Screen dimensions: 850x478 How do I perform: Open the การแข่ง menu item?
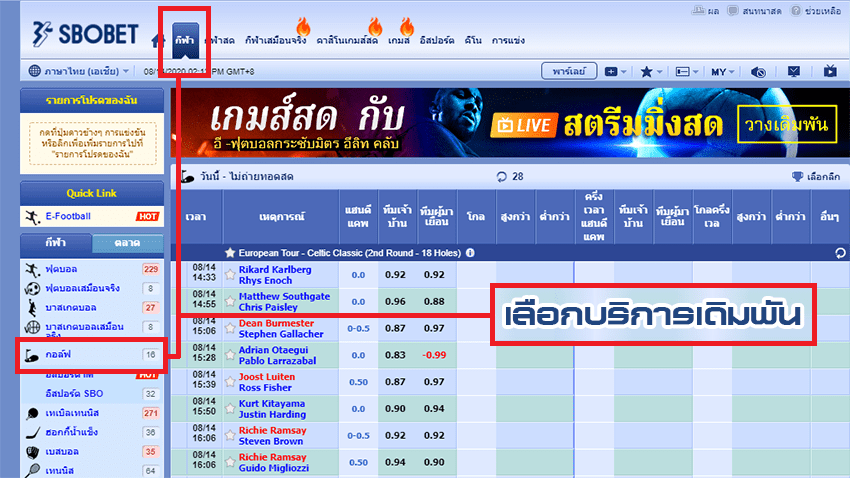(x=508, y=40)
